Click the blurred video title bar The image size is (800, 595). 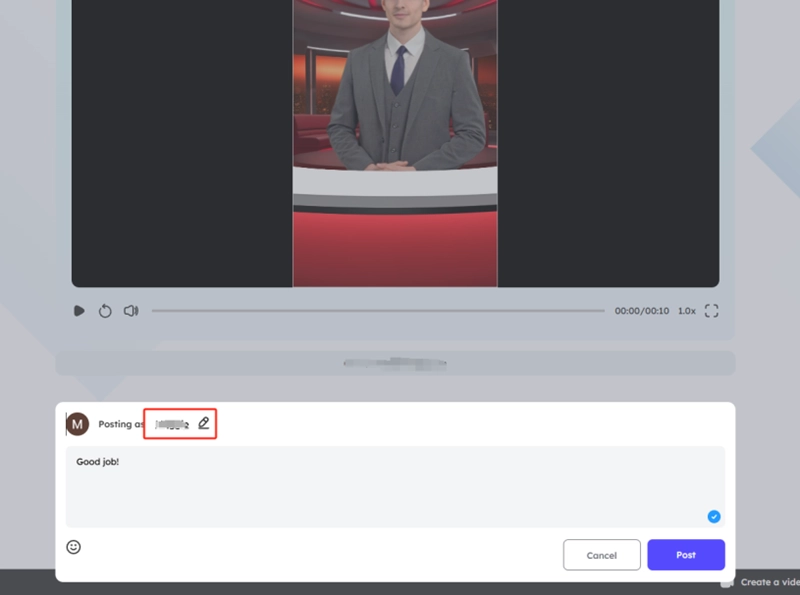(395, 362)
